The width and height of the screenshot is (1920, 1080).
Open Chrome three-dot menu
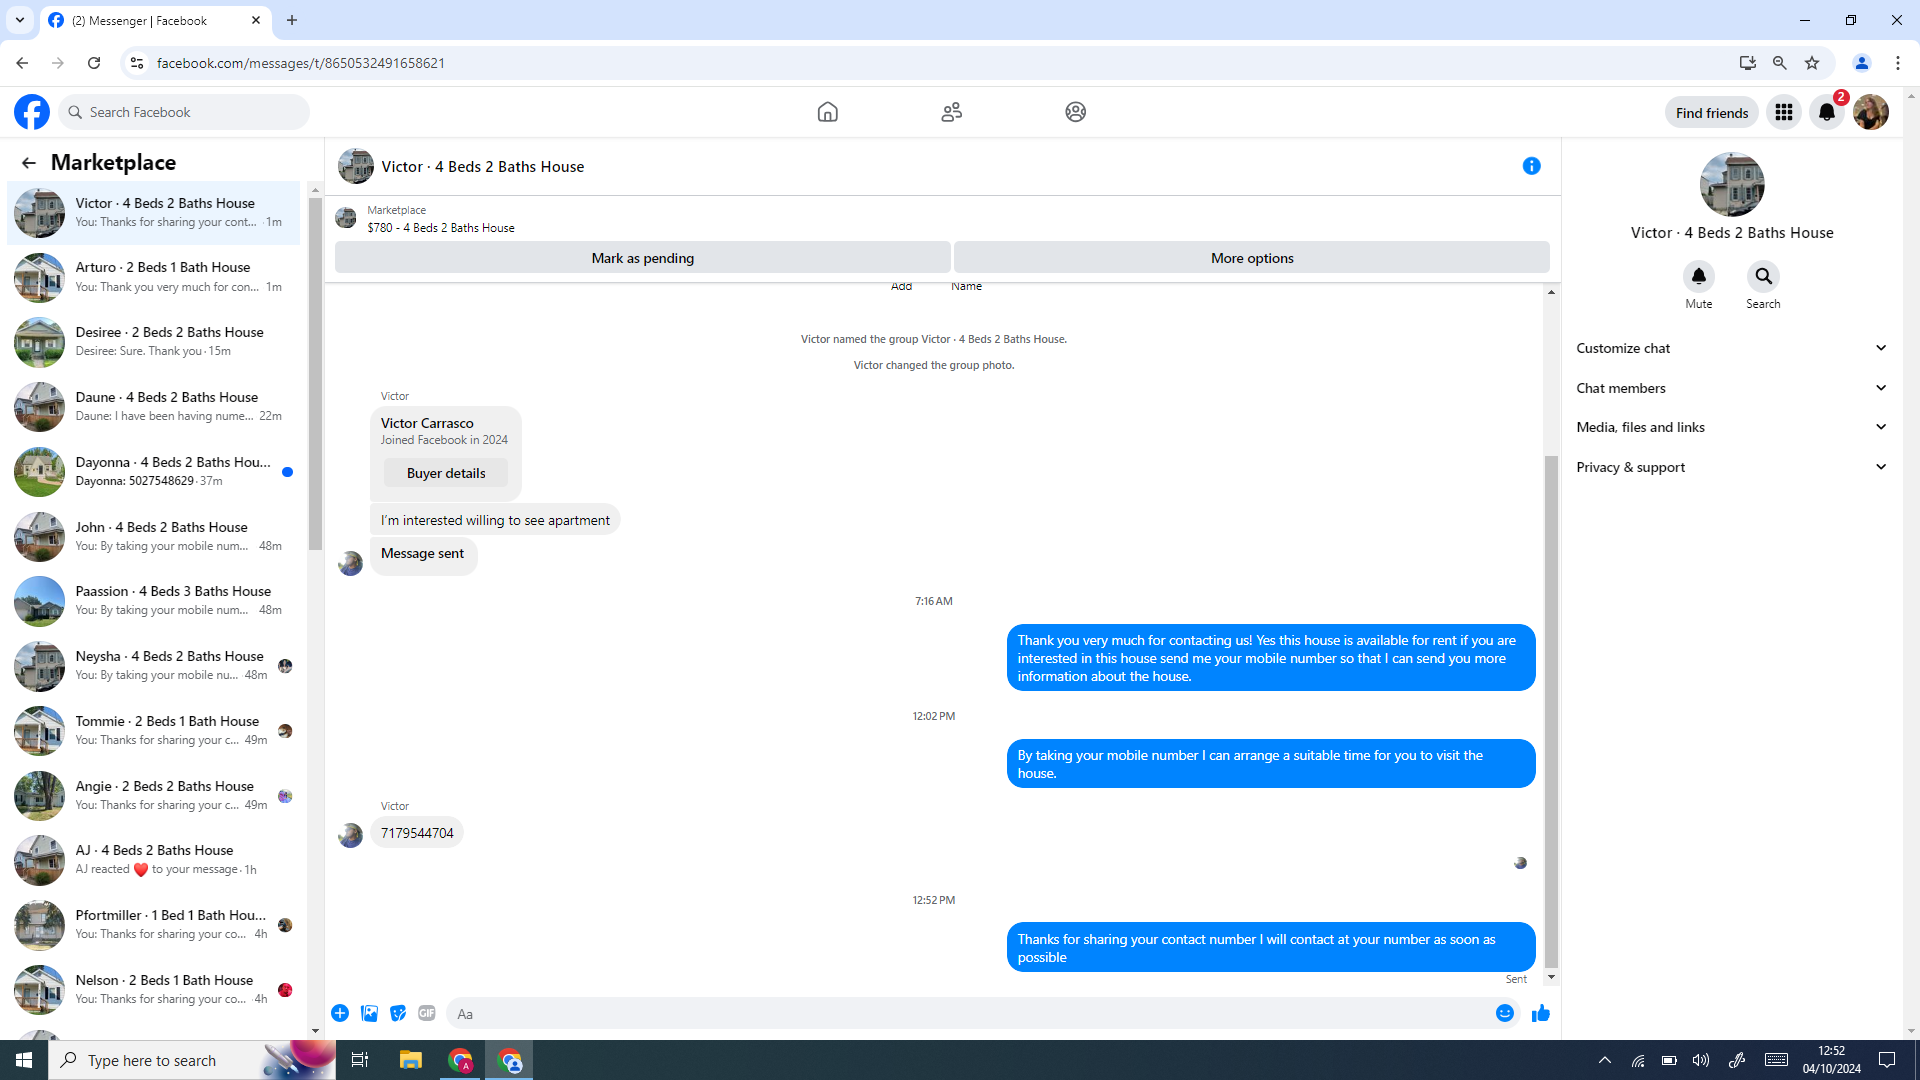pyautogui.click(x=1898, y=62)
